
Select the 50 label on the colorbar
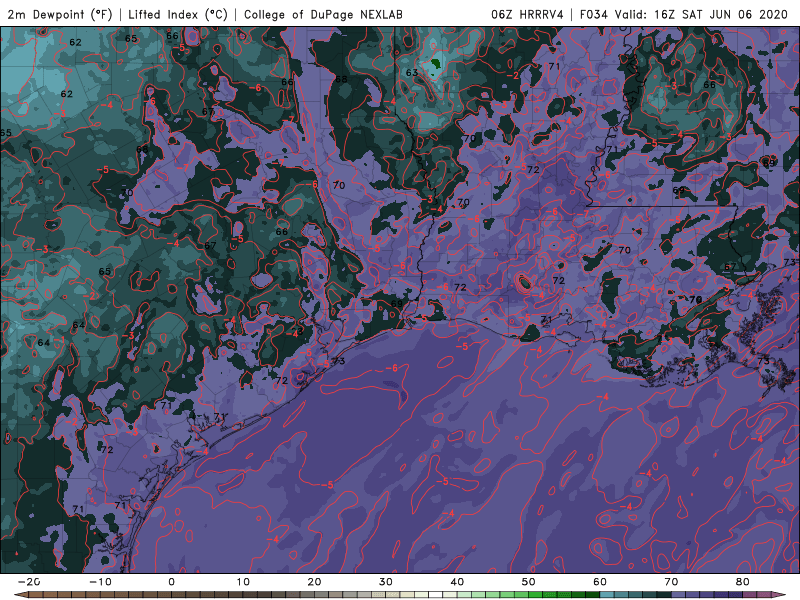point(529,582)
